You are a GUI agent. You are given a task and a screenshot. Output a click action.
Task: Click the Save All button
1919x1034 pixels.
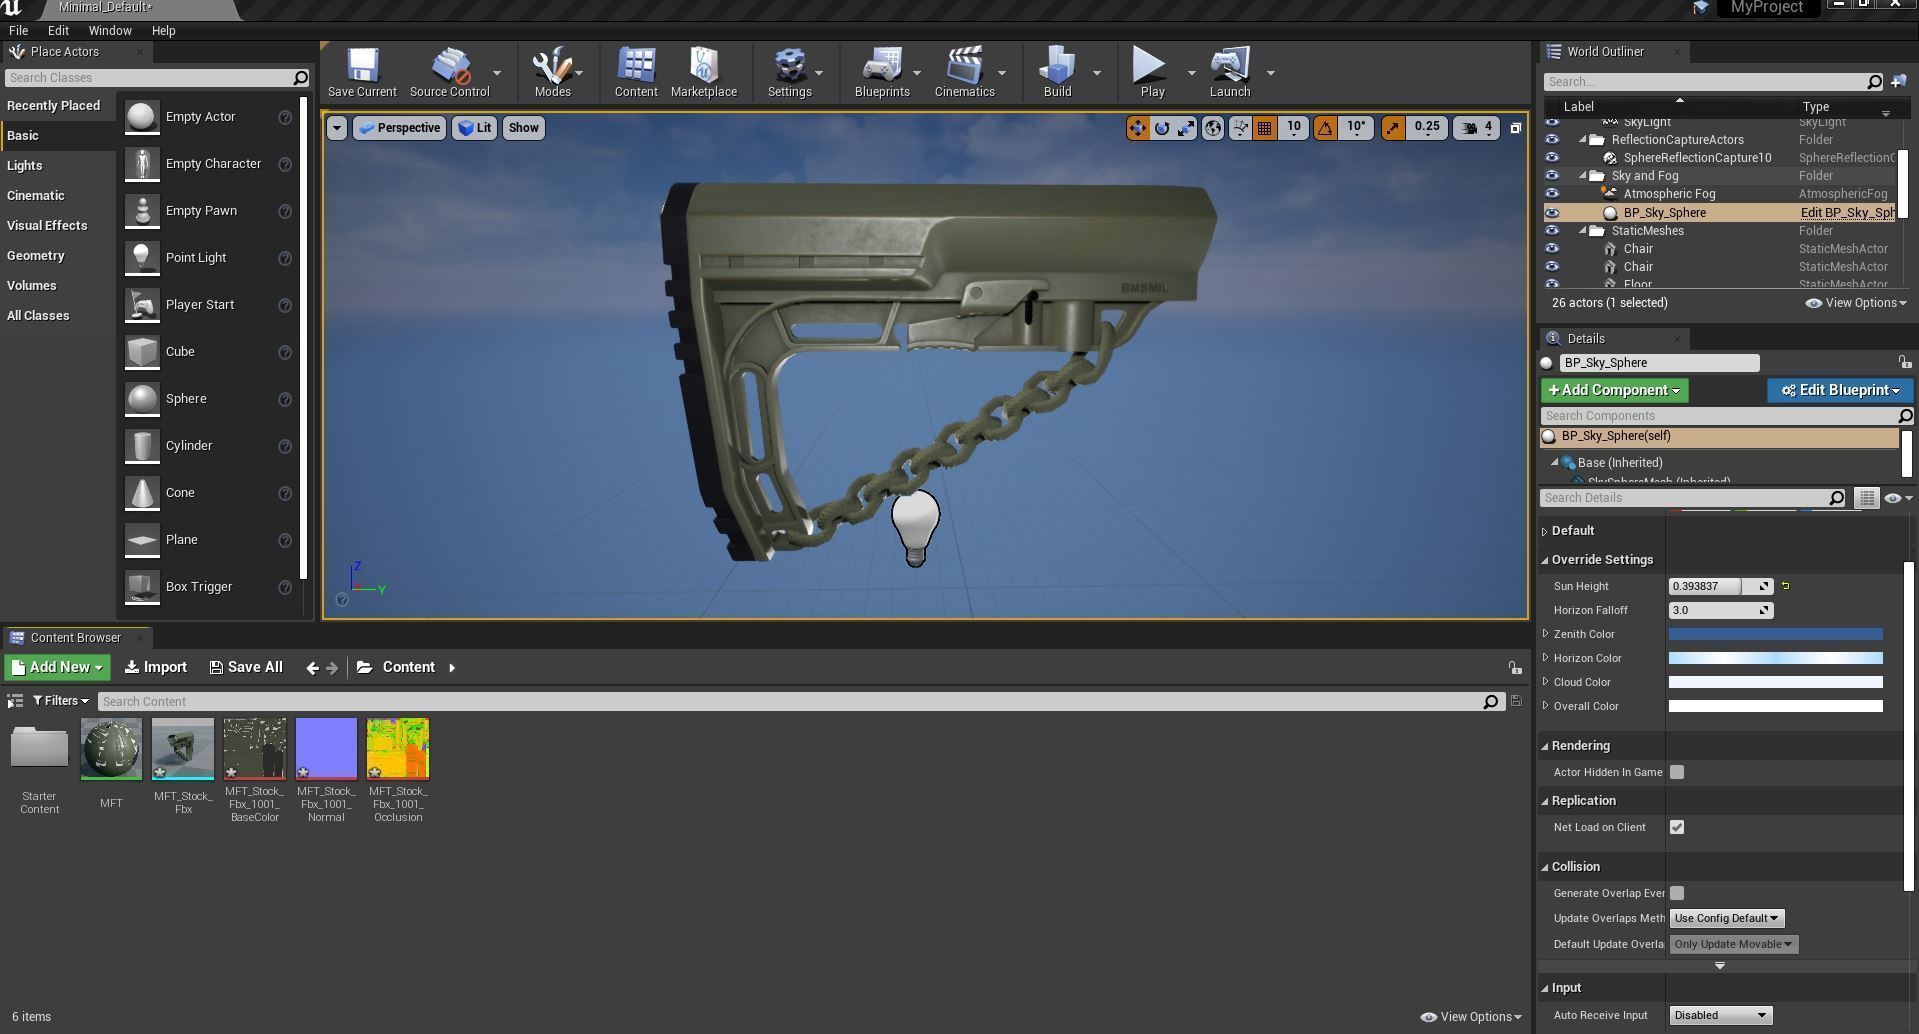[x=246, y=667]
